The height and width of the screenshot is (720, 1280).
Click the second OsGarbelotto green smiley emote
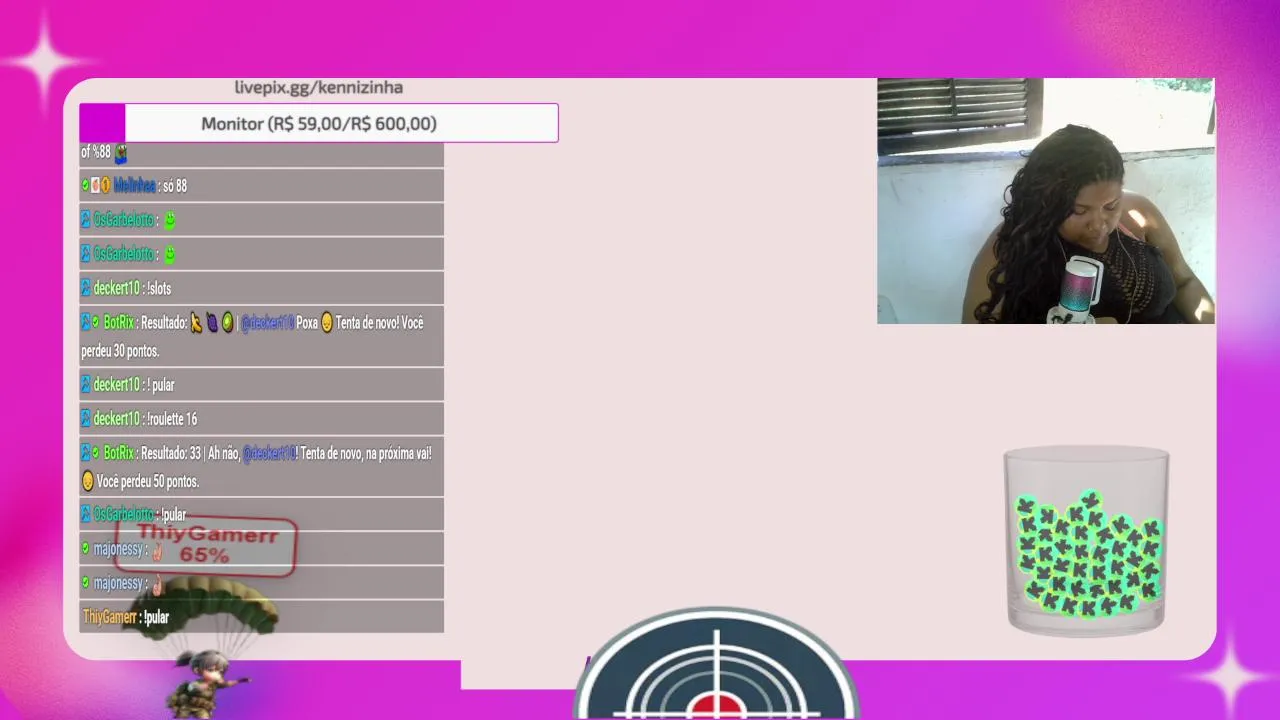pyautogui.click(x=170, y=255)
